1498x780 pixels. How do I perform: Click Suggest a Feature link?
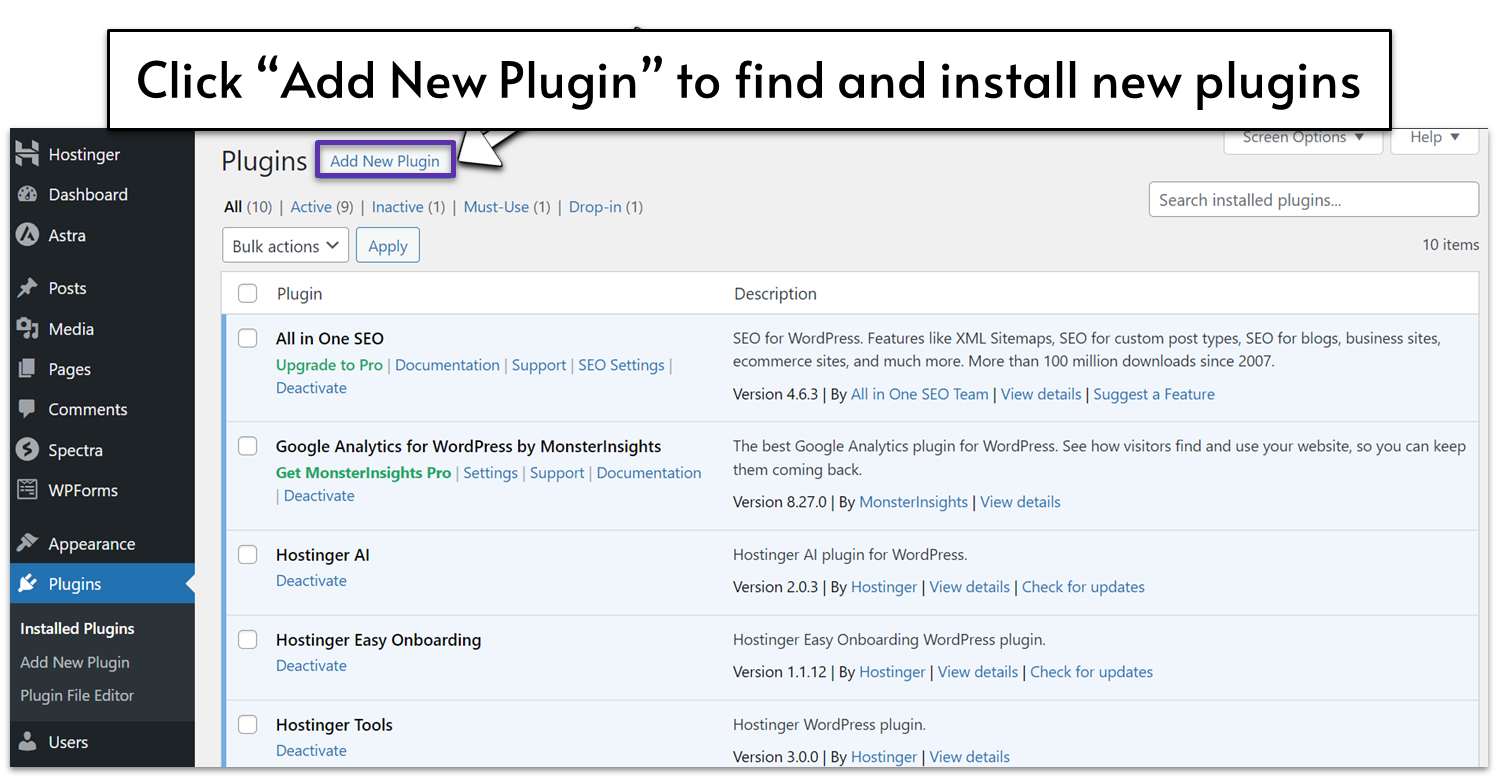point(1154,394)
